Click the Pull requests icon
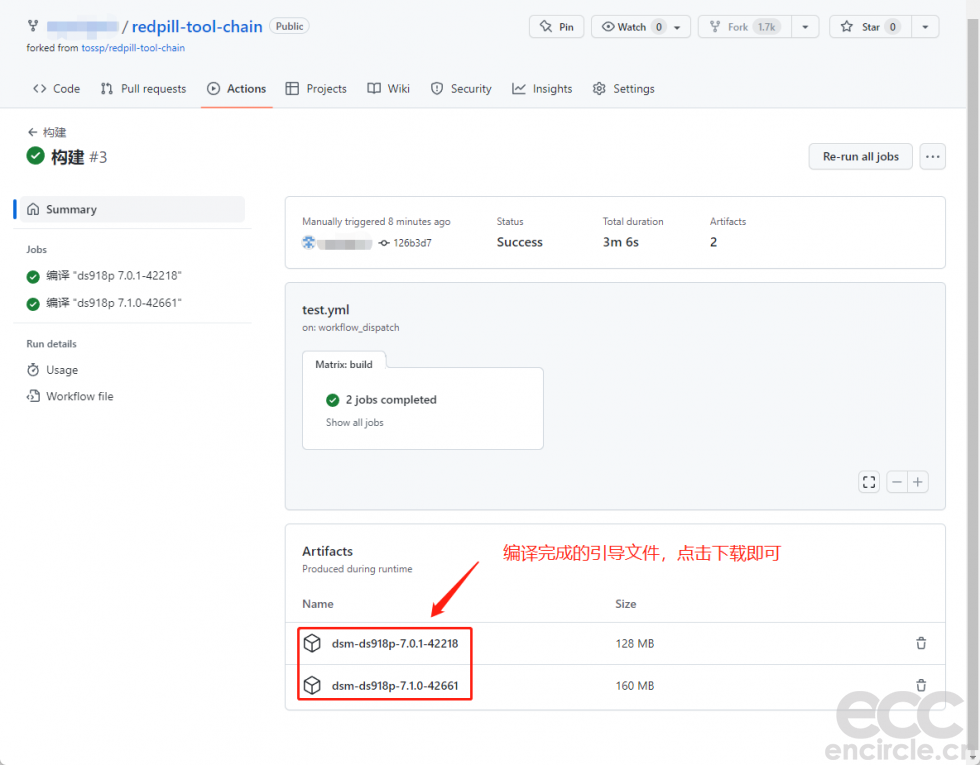Viewport: 980px width, 765px height. click(x=107, y=89)
